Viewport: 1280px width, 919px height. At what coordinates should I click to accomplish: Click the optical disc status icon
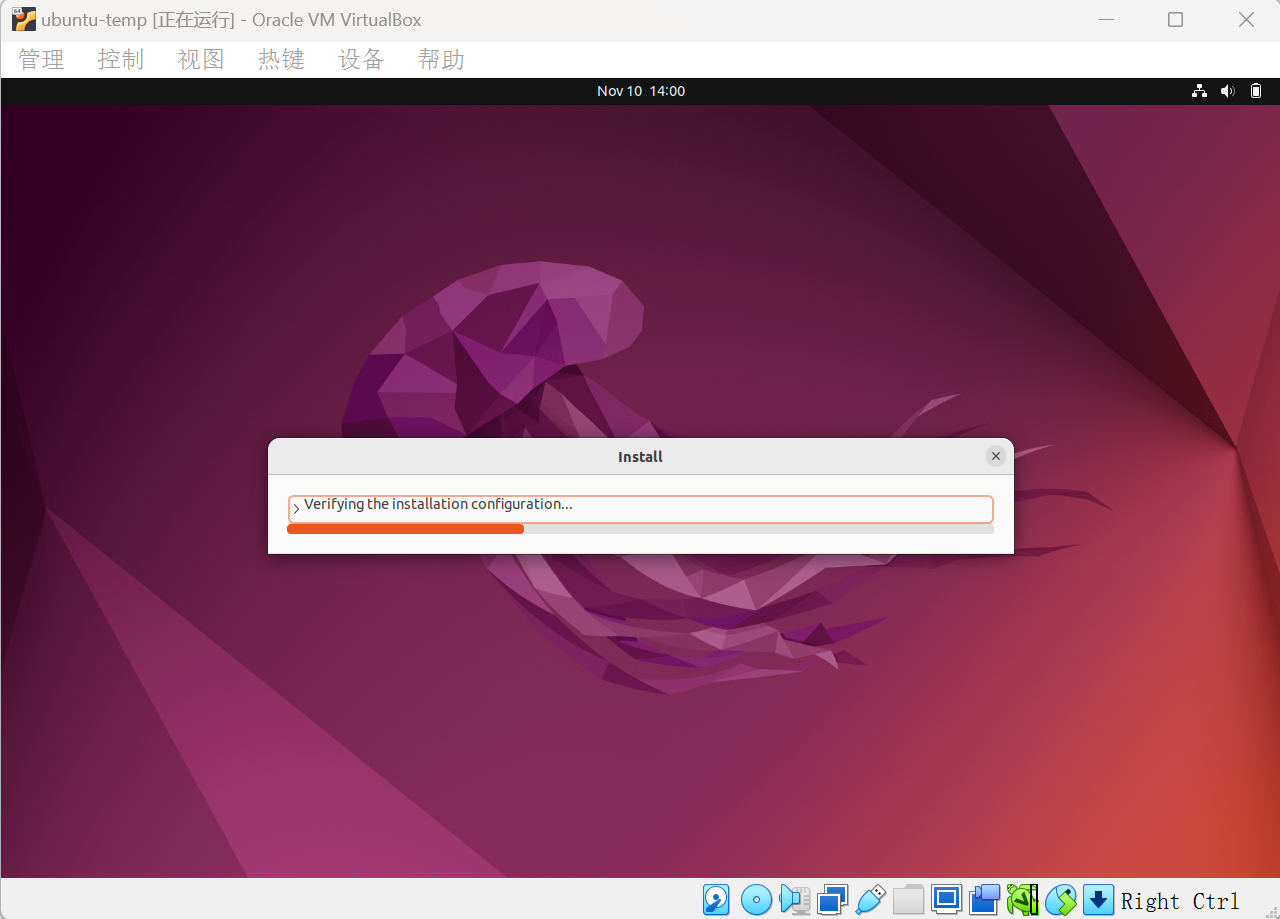coord(756,900)
